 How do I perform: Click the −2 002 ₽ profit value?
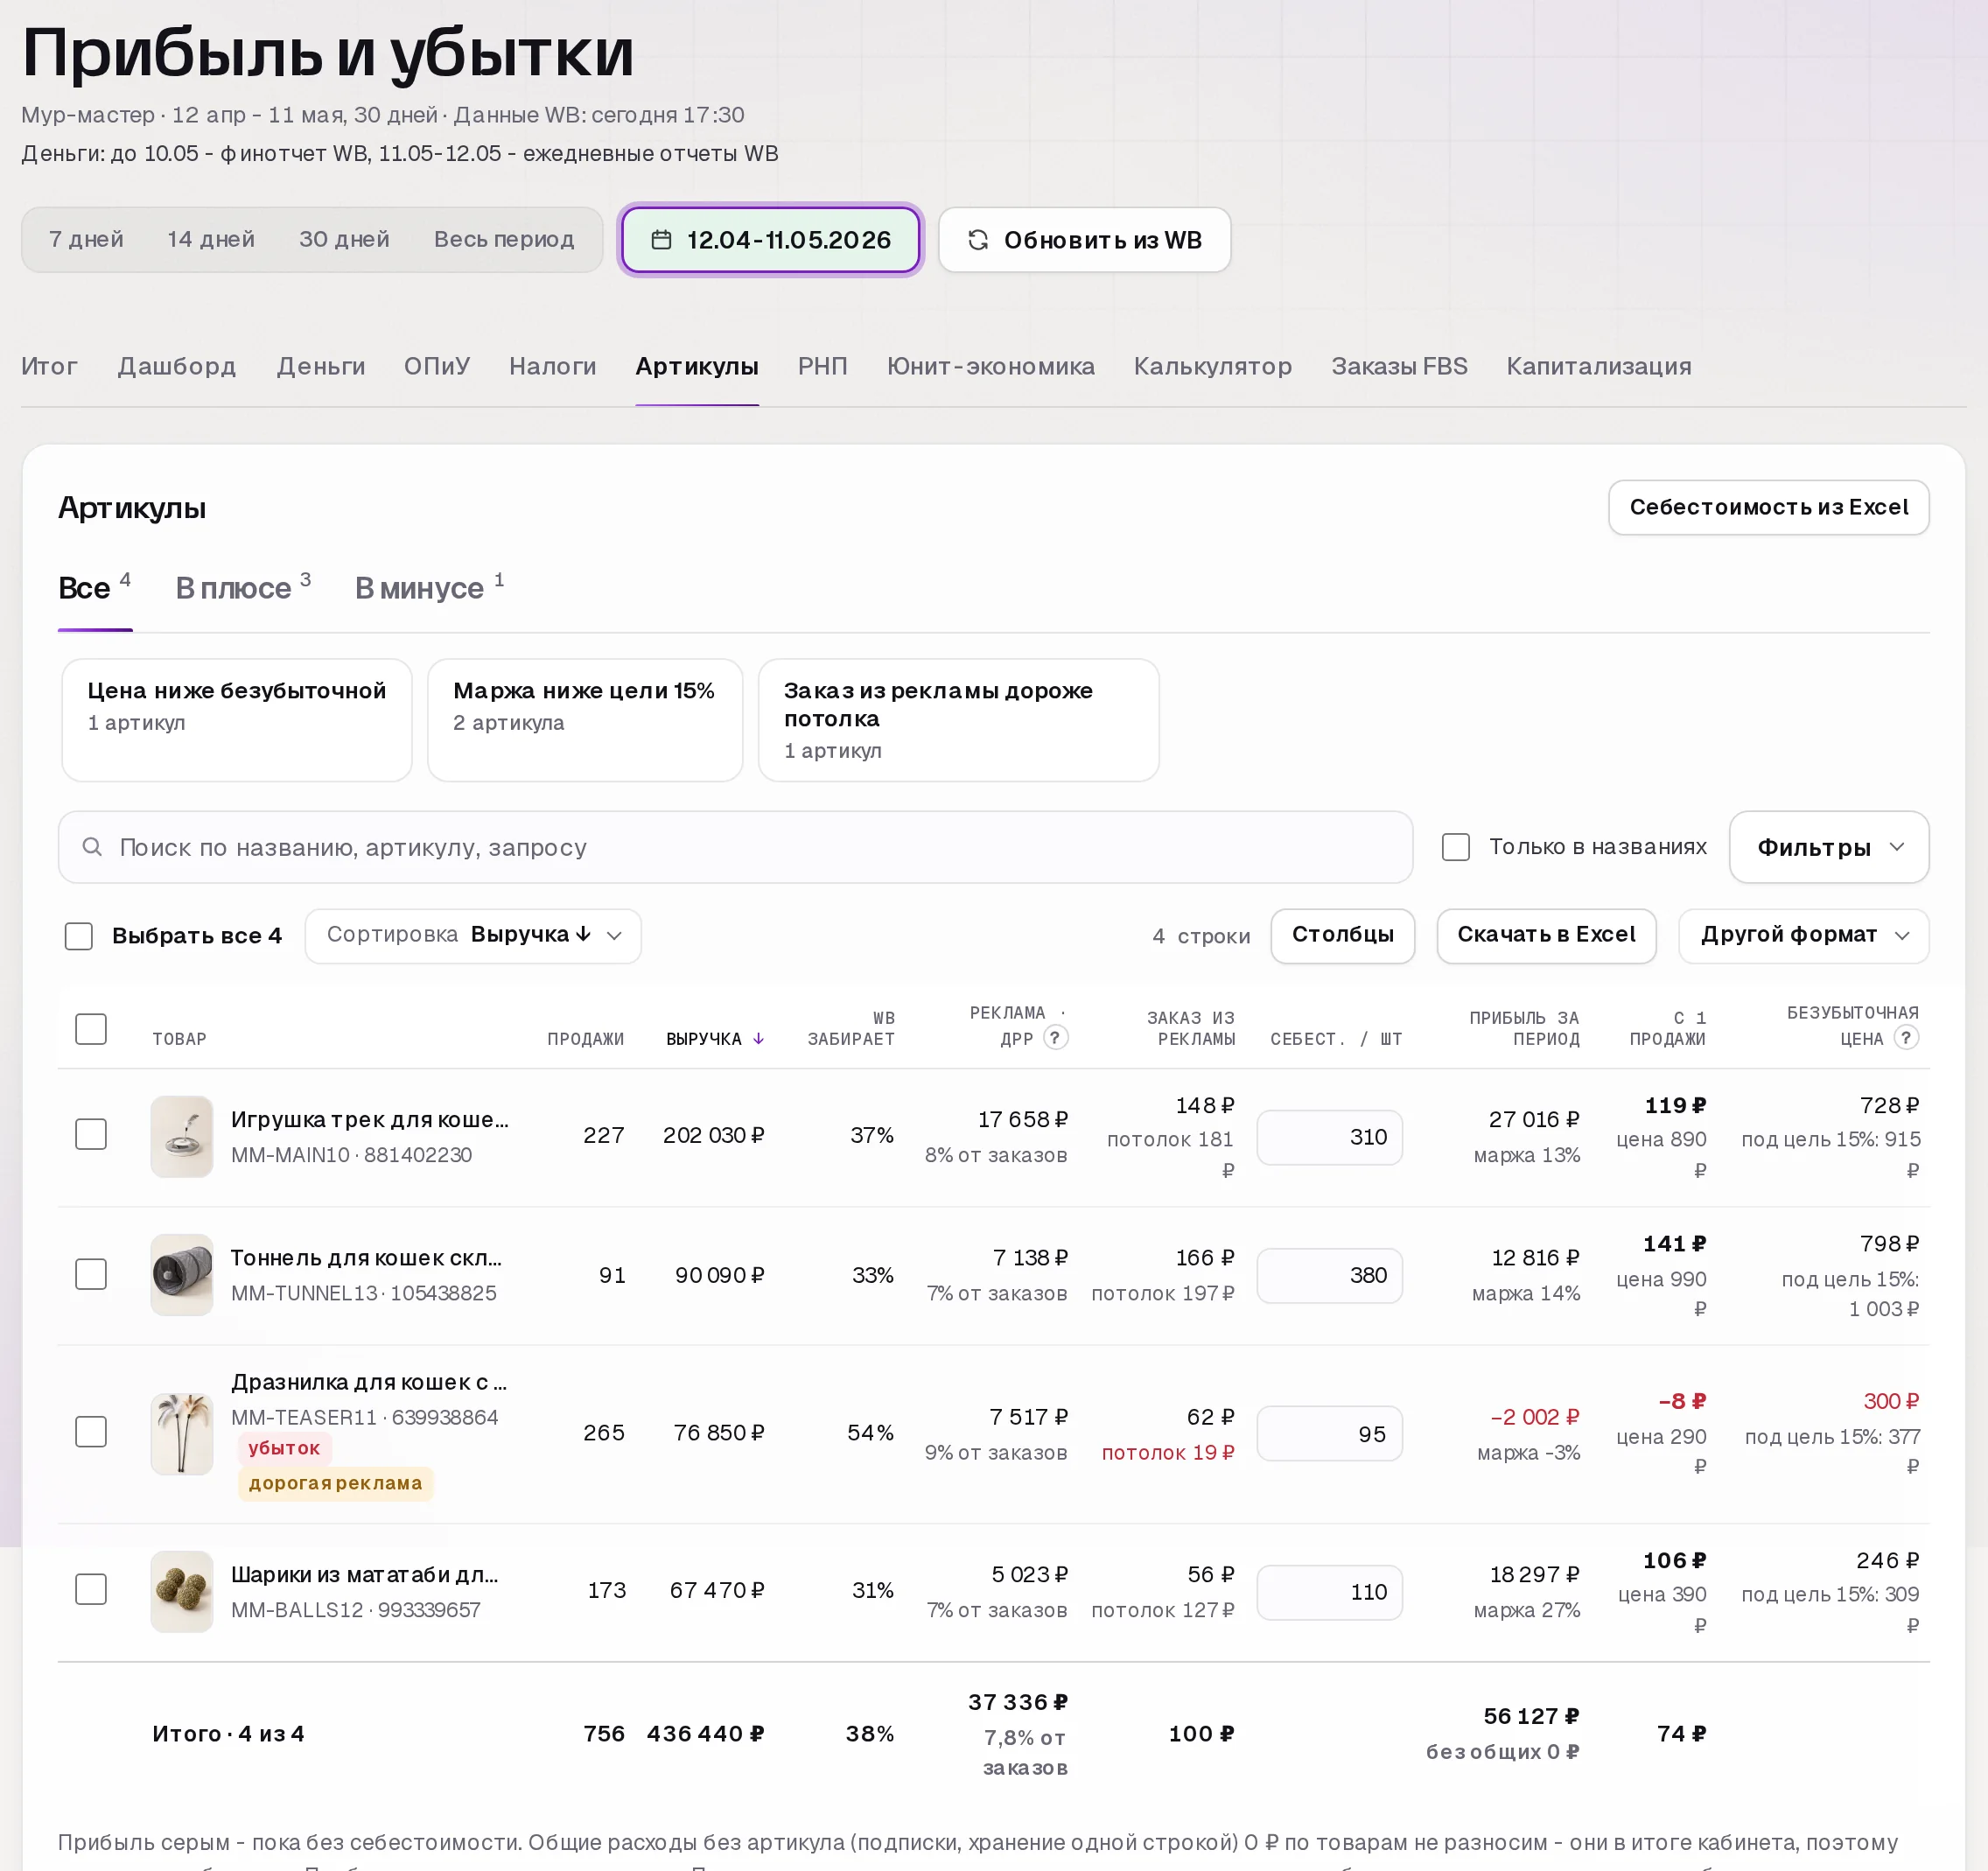coord(1535,1417)
